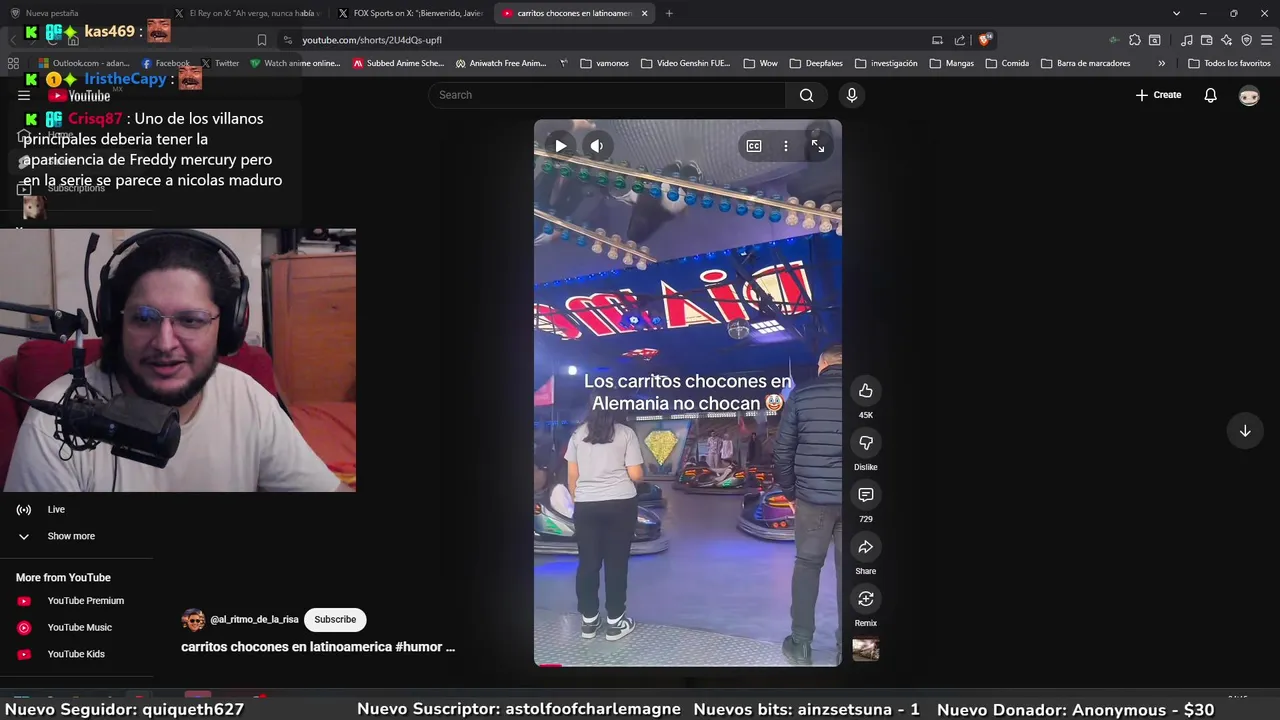Image resolution: width=1280 pixels, height=720 pixels.
Task: Click the YouTube search field
Action: click(607, 95)
